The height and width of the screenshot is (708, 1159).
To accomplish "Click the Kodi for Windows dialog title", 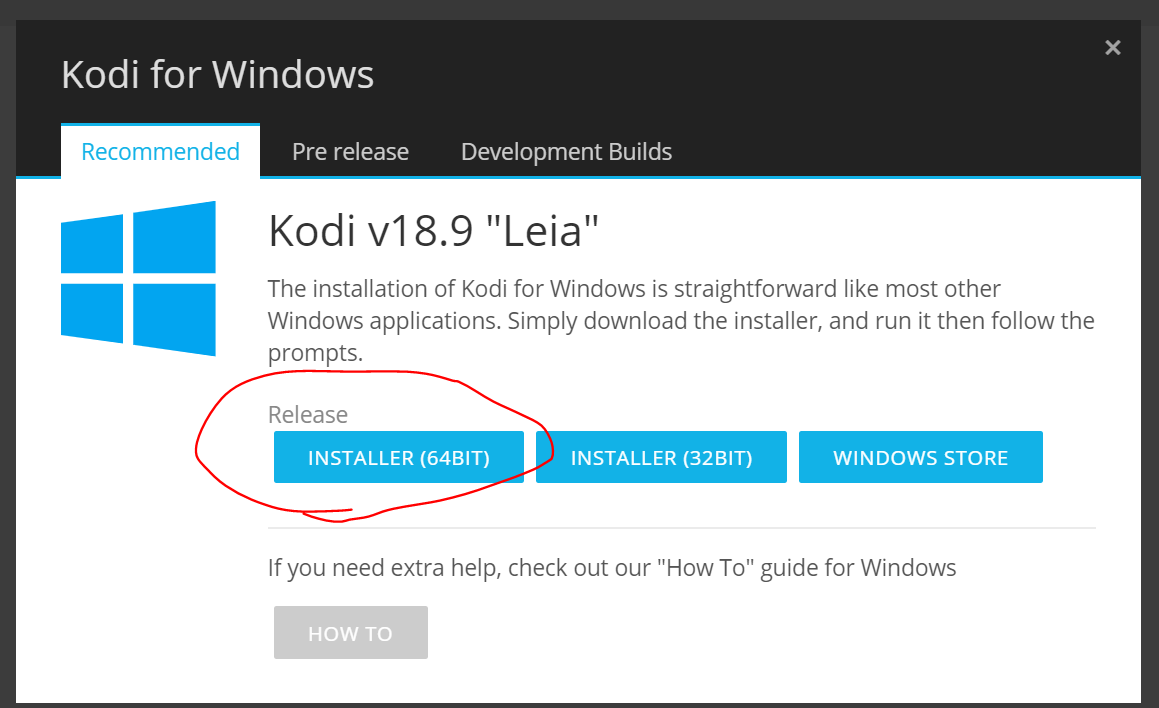I will [217, 75].
